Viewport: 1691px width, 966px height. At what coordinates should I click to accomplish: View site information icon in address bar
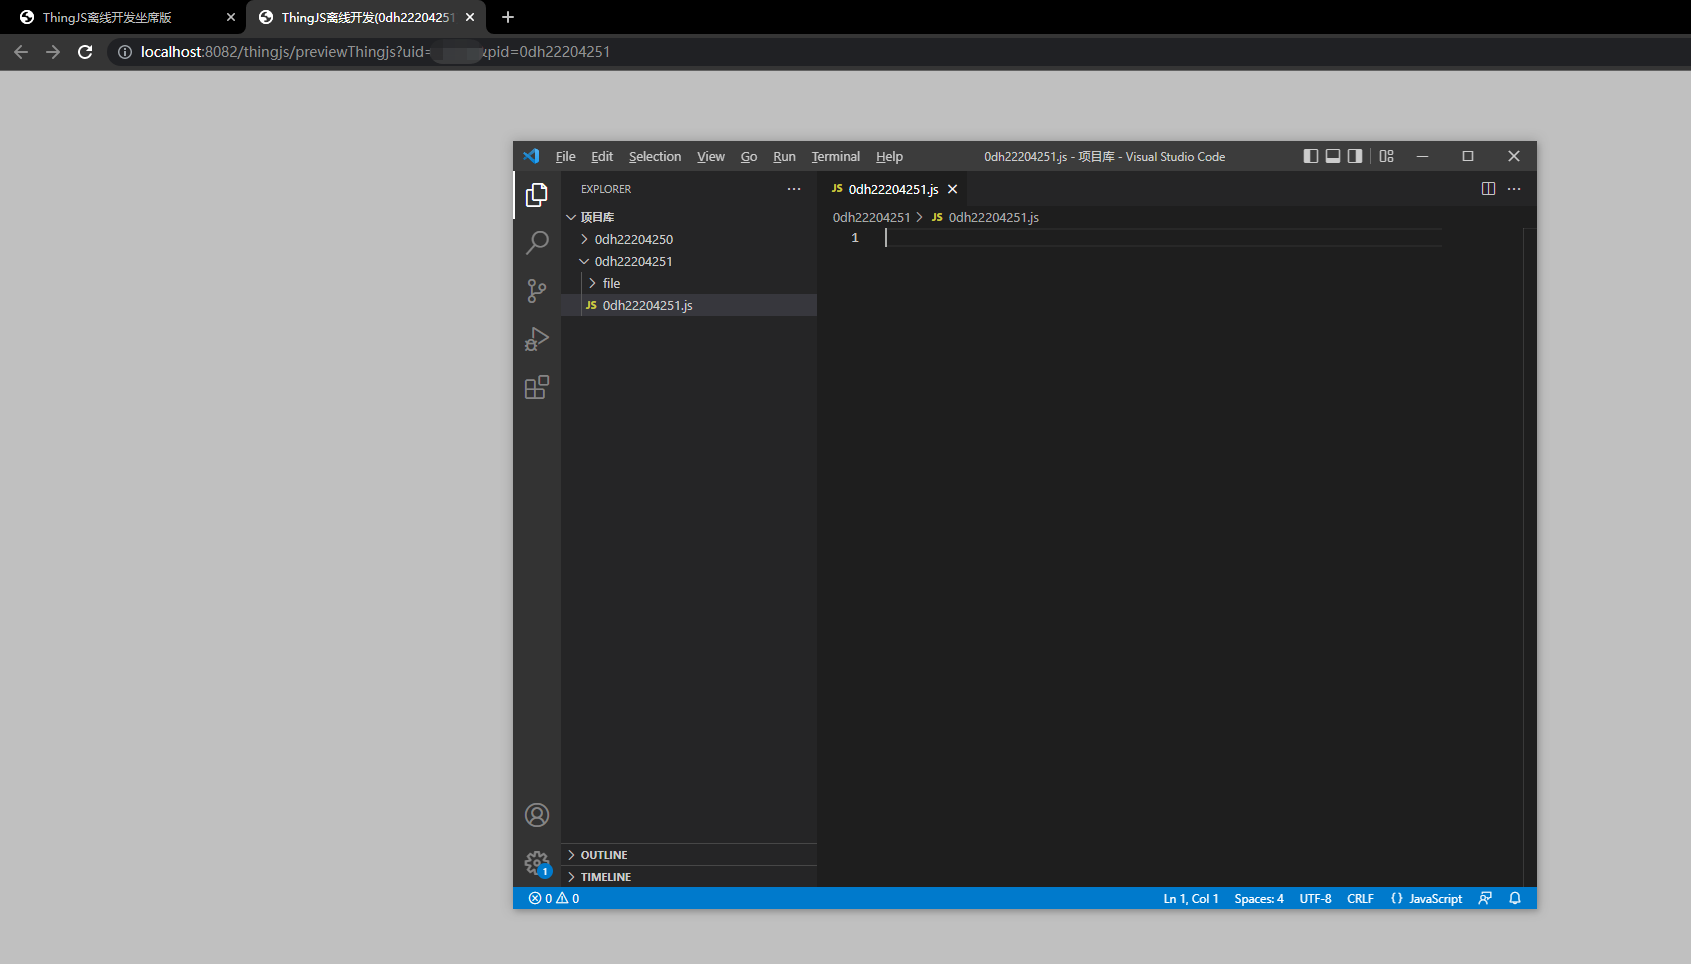(x=125, y=52)
